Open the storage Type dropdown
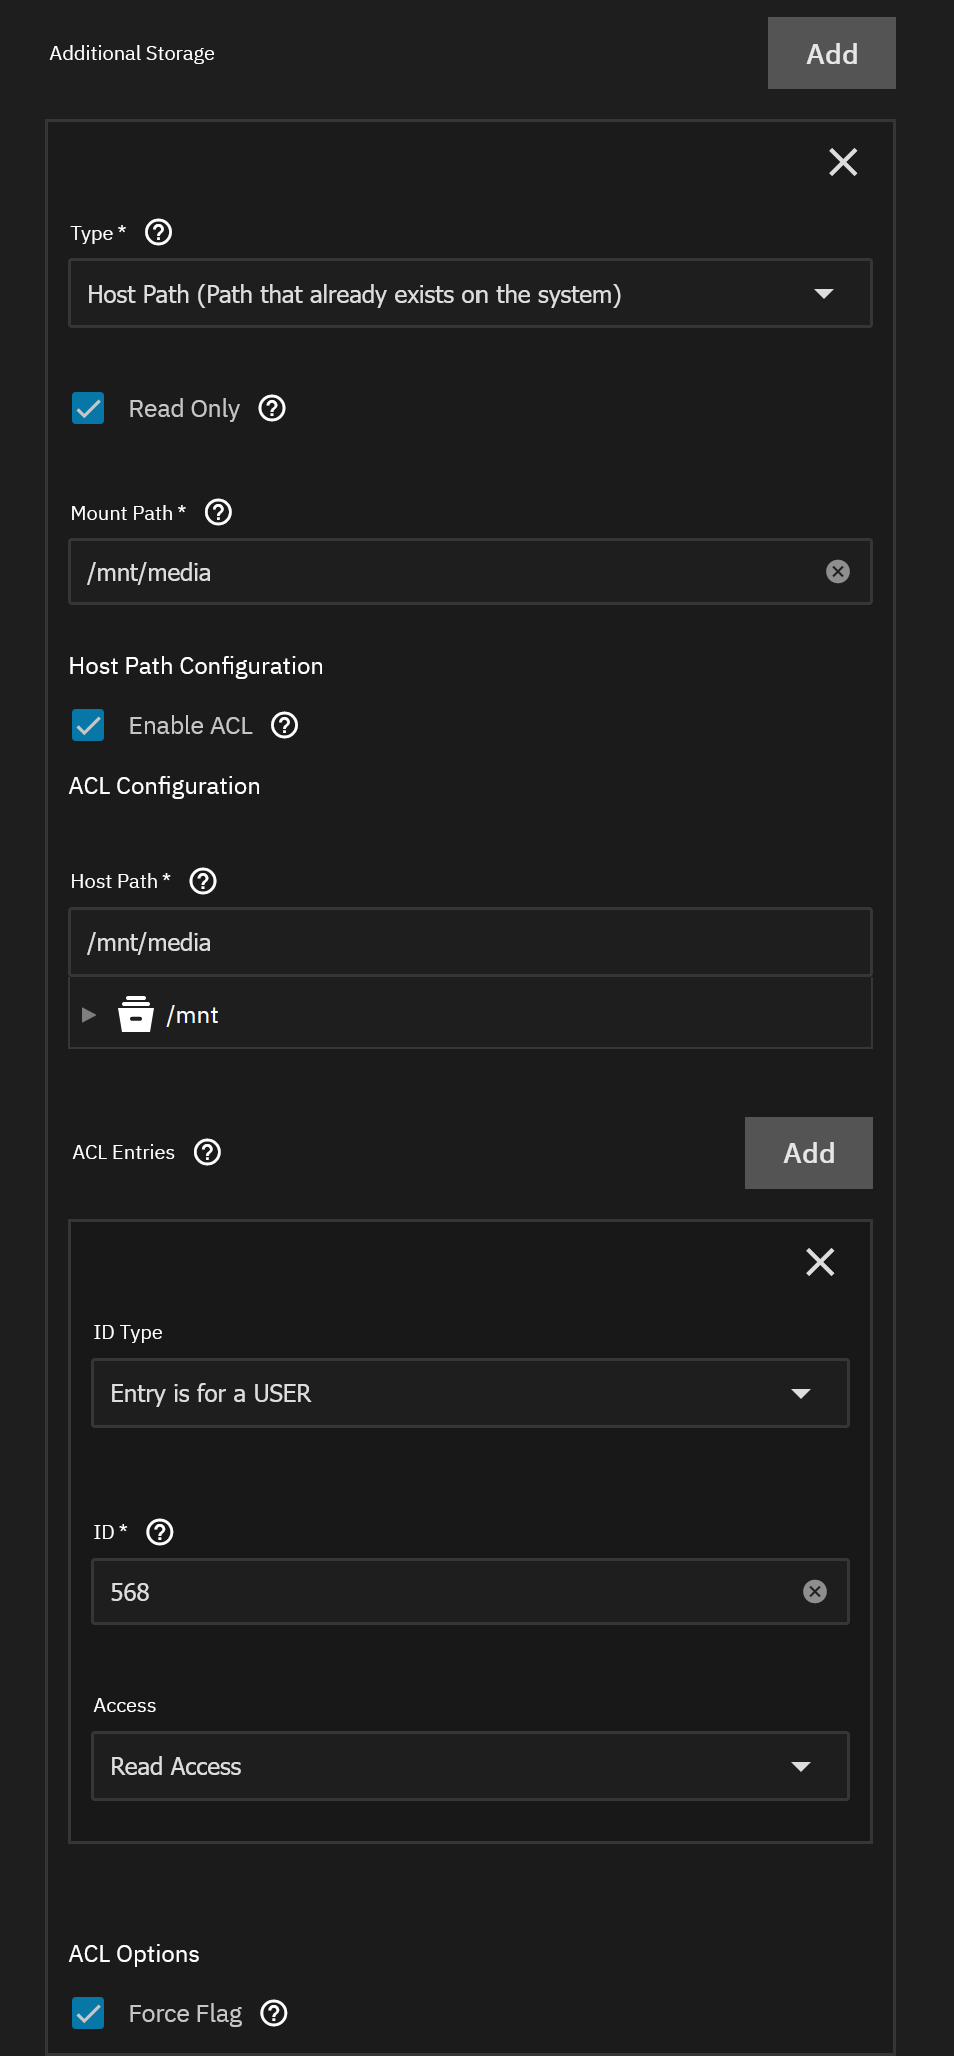 pyautogui.click(x=470, y=294)
